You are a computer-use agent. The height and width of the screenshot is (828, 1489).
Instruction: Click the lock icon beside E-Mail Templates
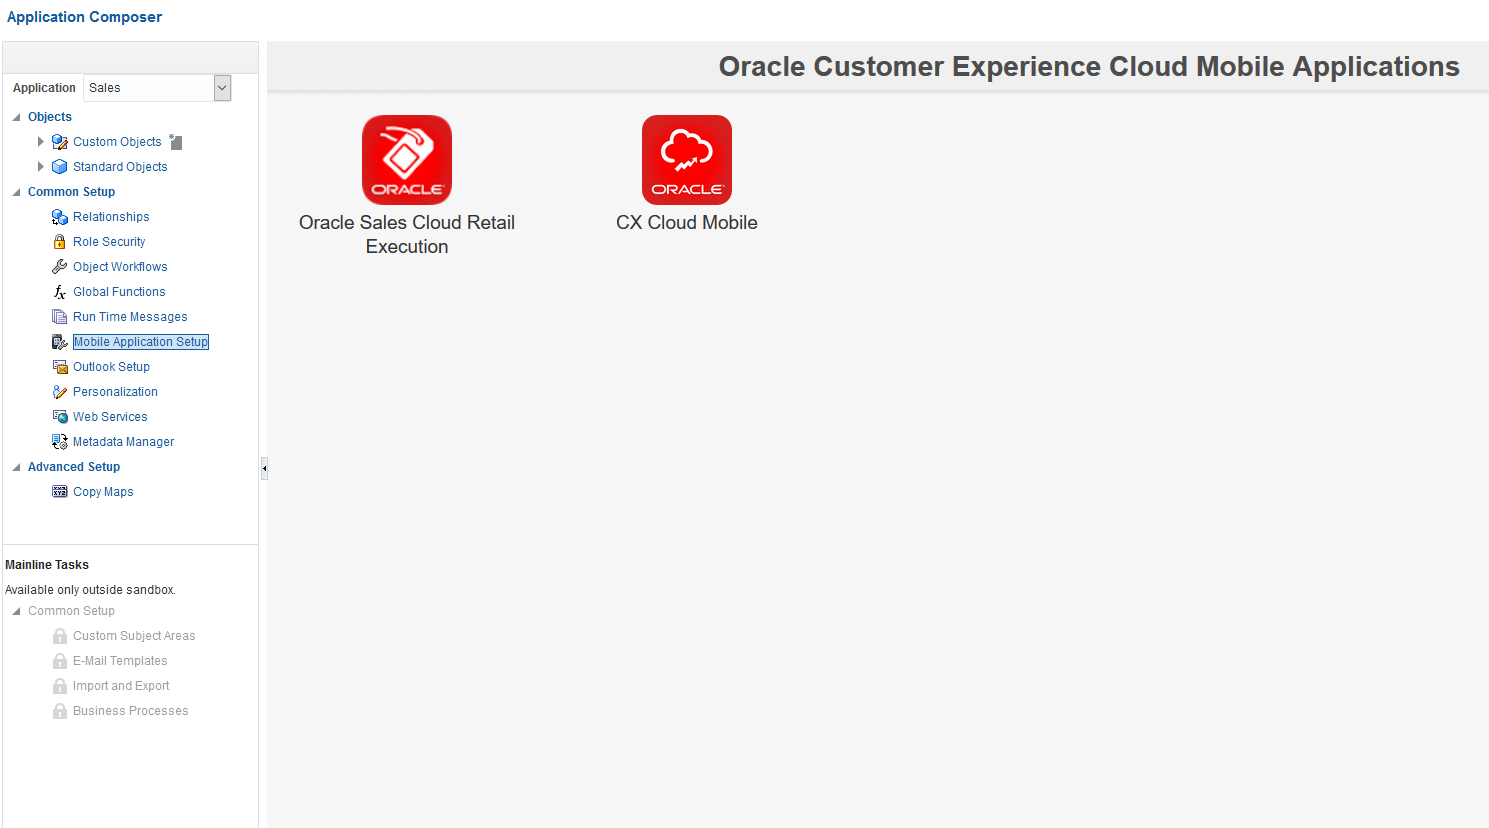(60, 661)
